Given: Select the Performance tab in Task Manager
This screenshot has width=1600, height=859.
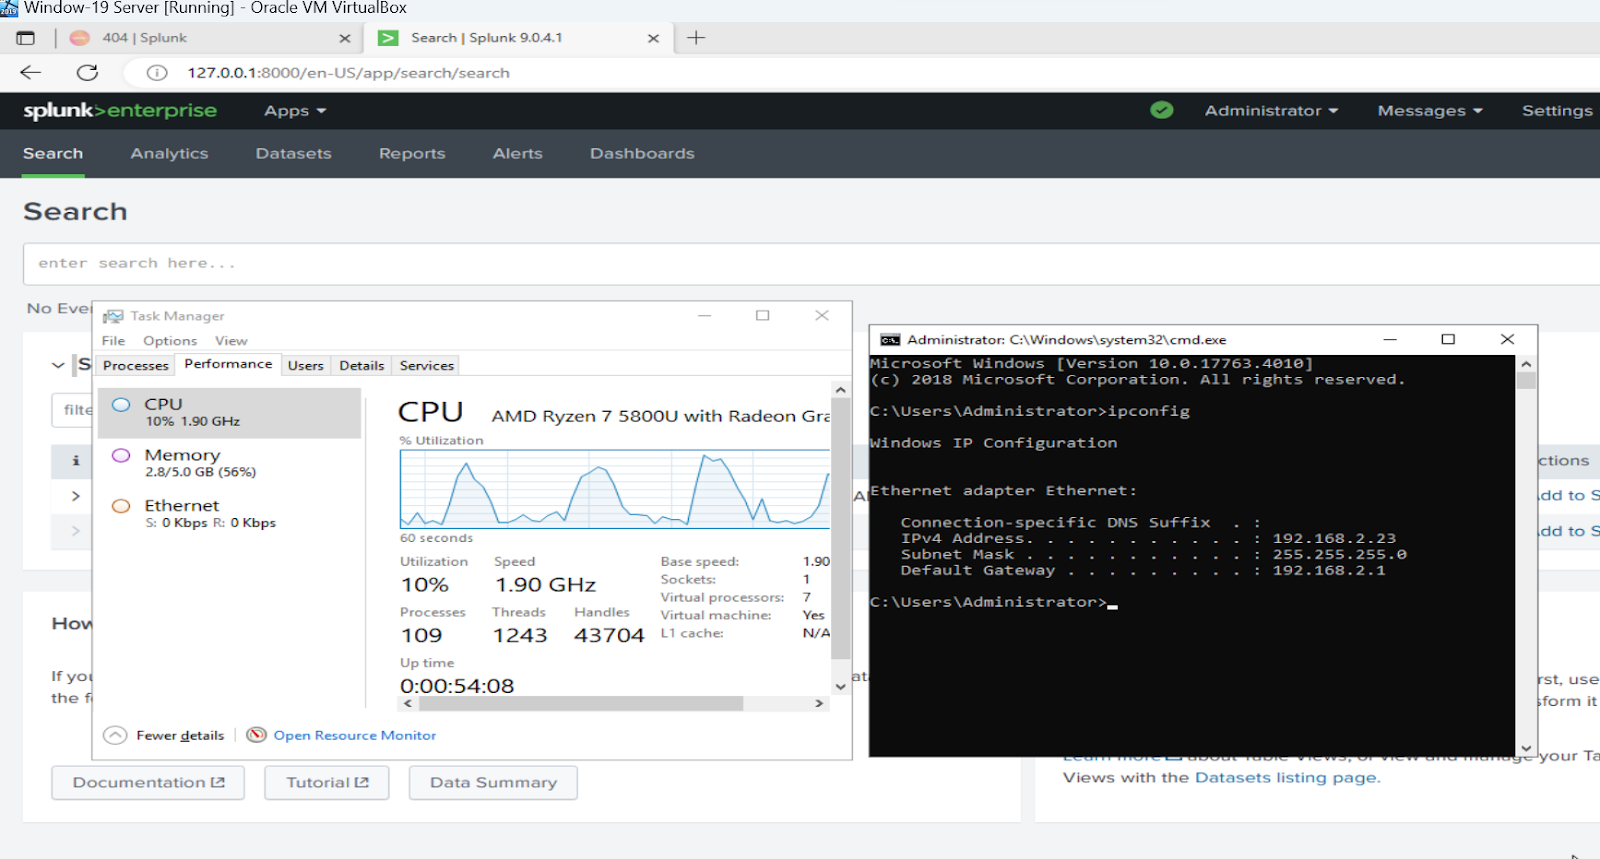Looking at the screenshot, I should pos(228,364).
